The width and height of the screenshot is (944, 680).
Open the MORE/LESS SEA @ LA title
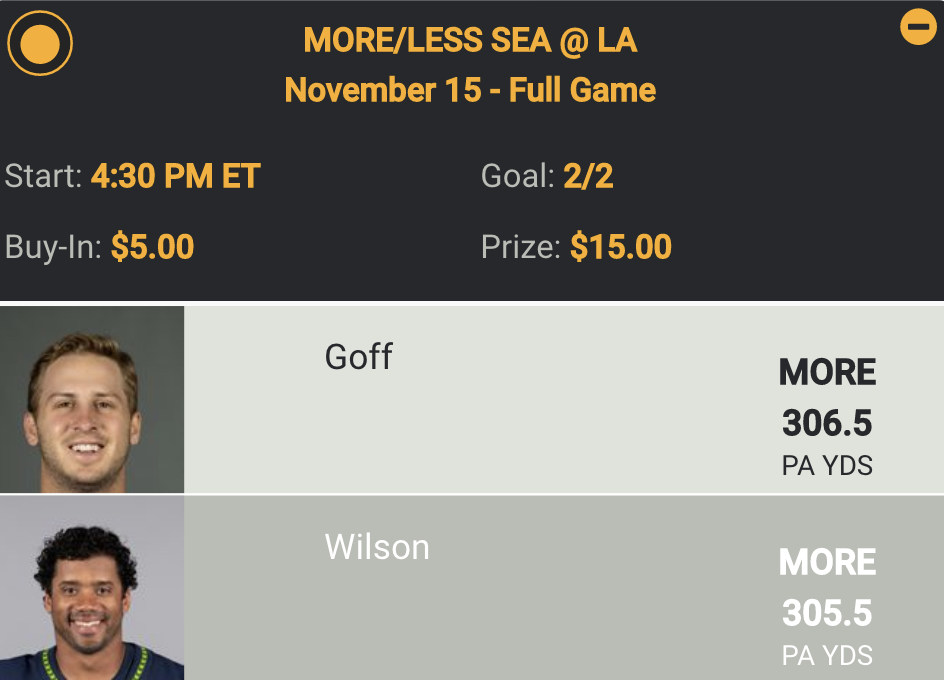pos(470,41)
